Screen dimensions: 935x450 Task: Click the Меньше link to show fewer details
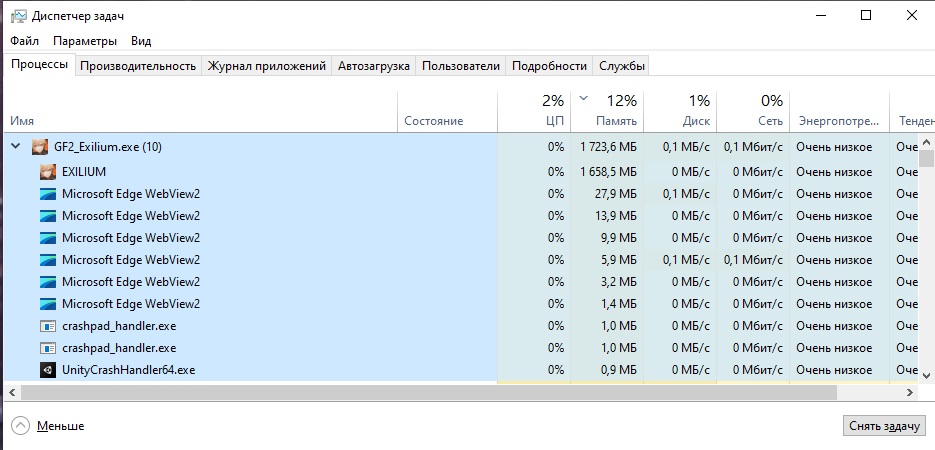click(x=60, y=426)
